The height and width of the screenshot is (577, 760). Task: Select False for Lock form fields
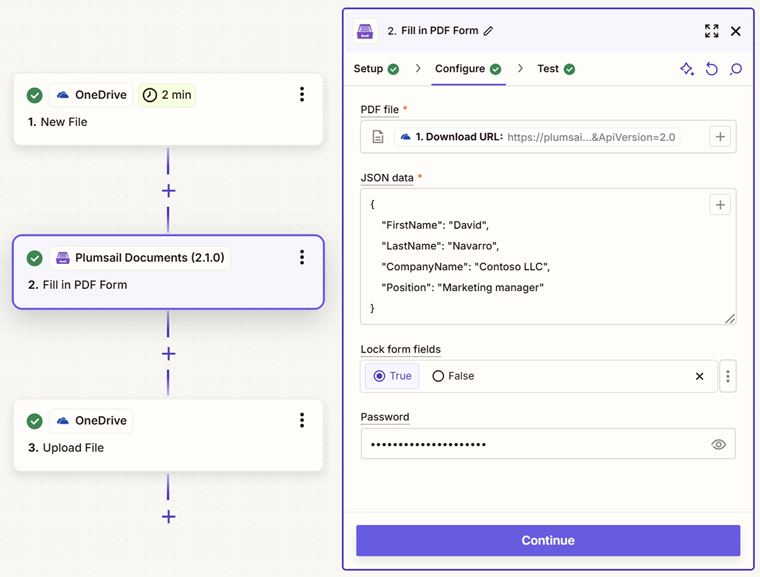coord(453,376)
